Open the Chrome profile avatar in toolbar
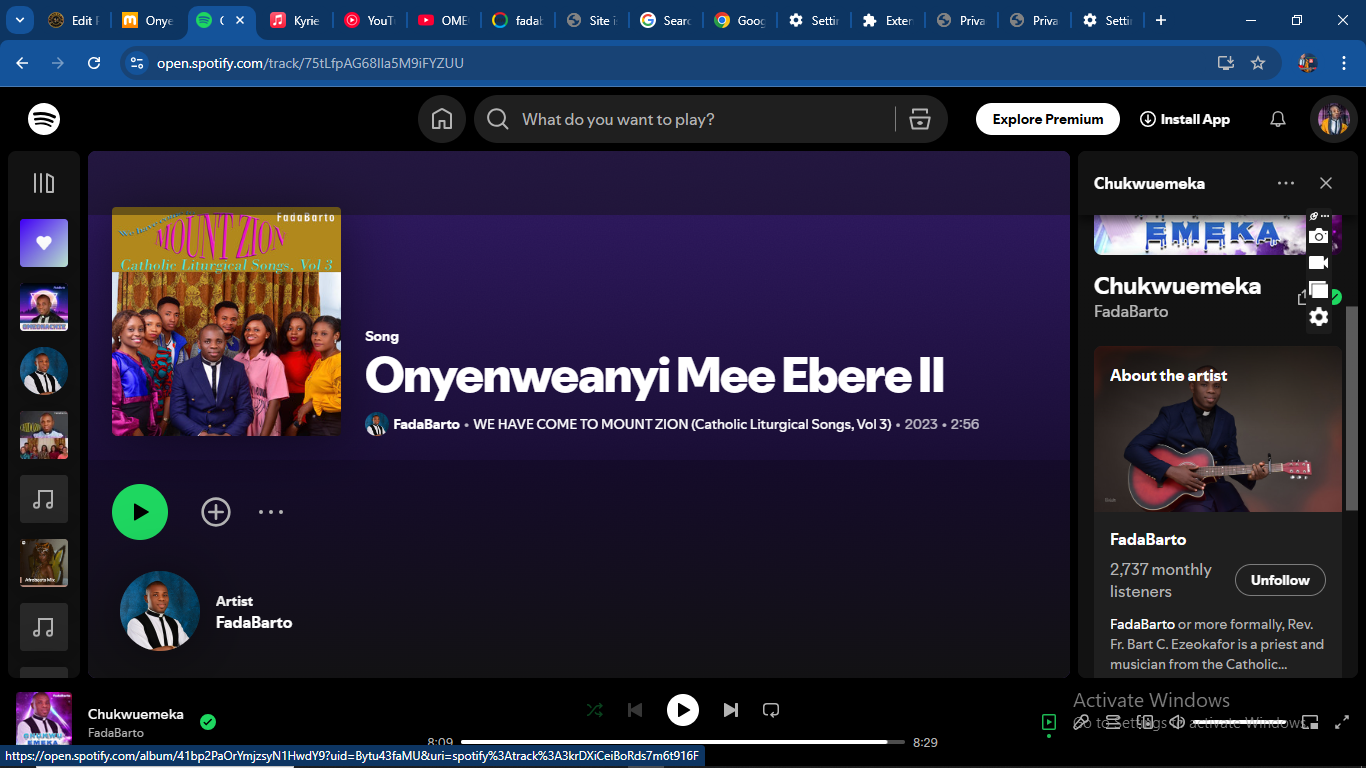The height and width of the screenshot is (768, 1366). click(1307, 63)
